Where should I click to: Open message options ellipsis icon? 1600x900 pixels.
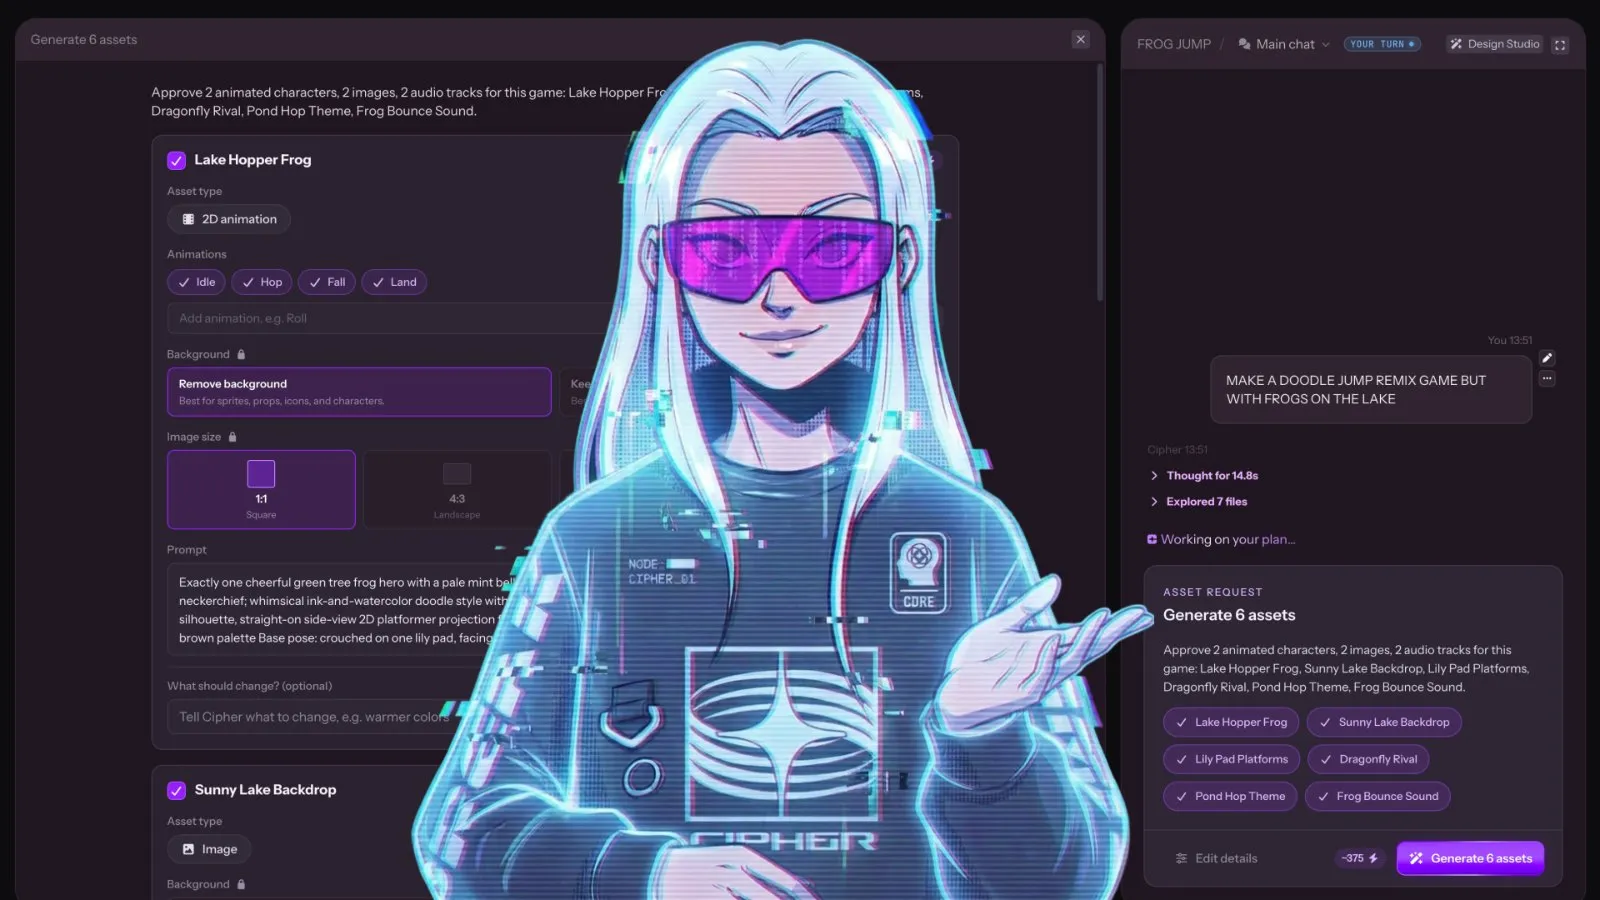click(1547, 379)
